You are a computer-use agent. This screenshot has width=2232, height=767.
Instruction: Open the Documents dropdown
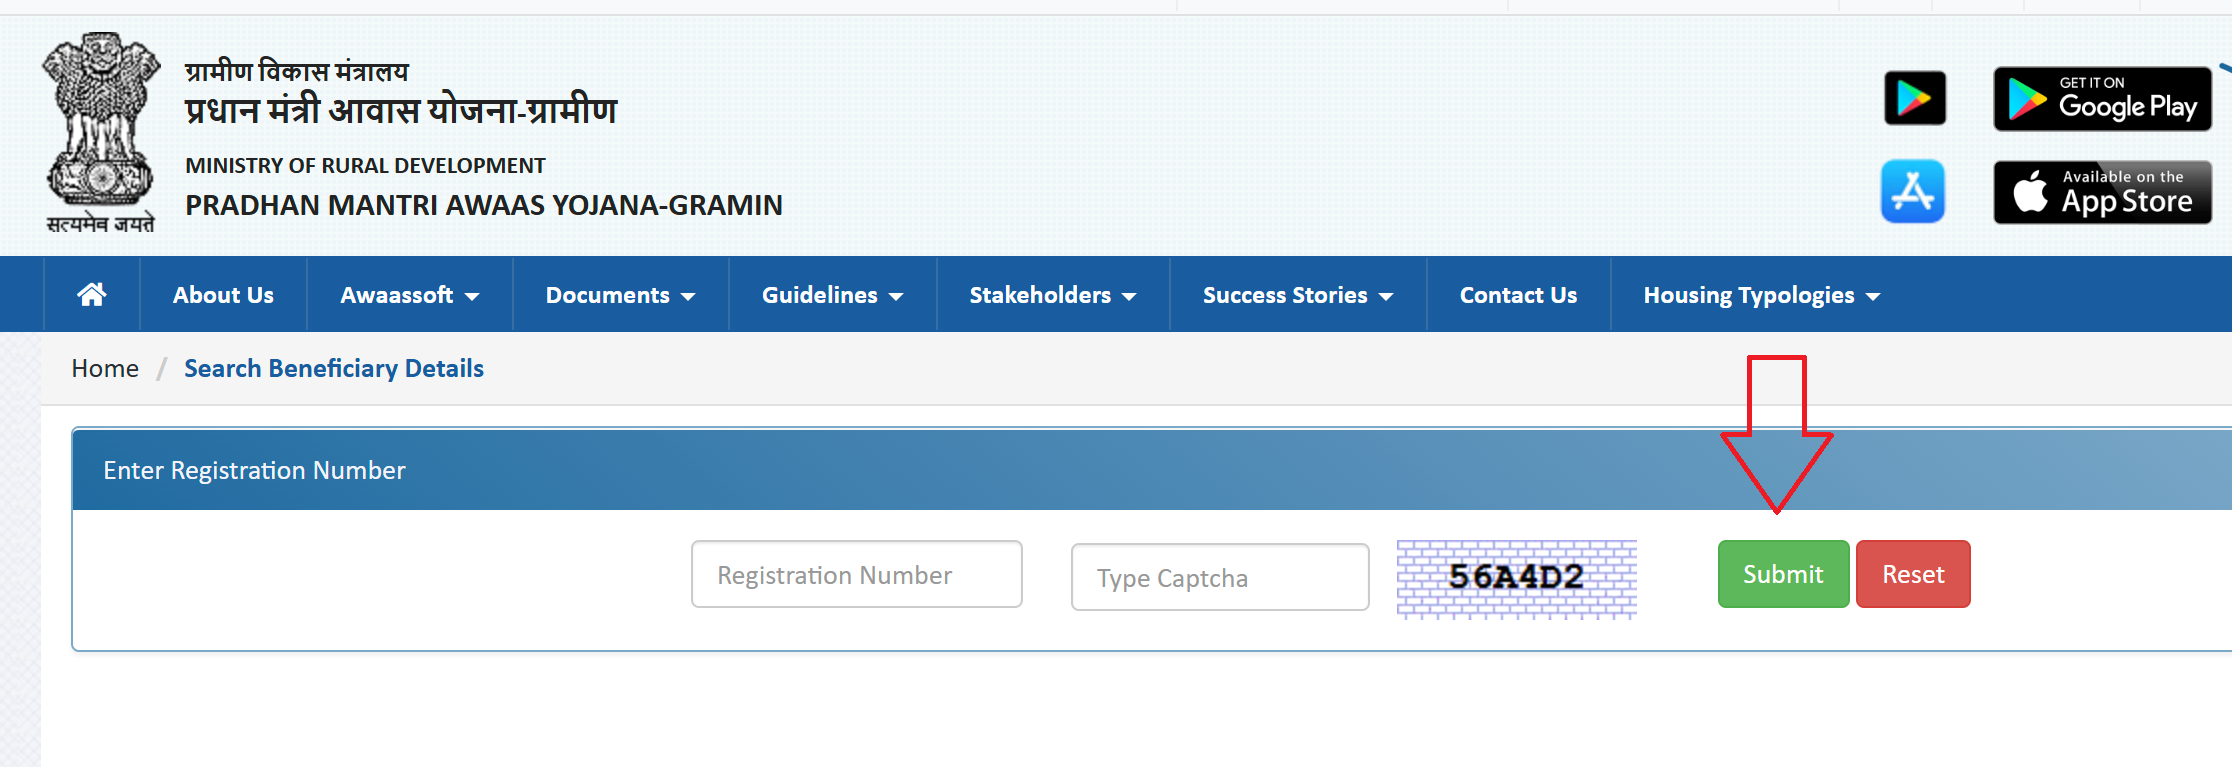(620, 294)
